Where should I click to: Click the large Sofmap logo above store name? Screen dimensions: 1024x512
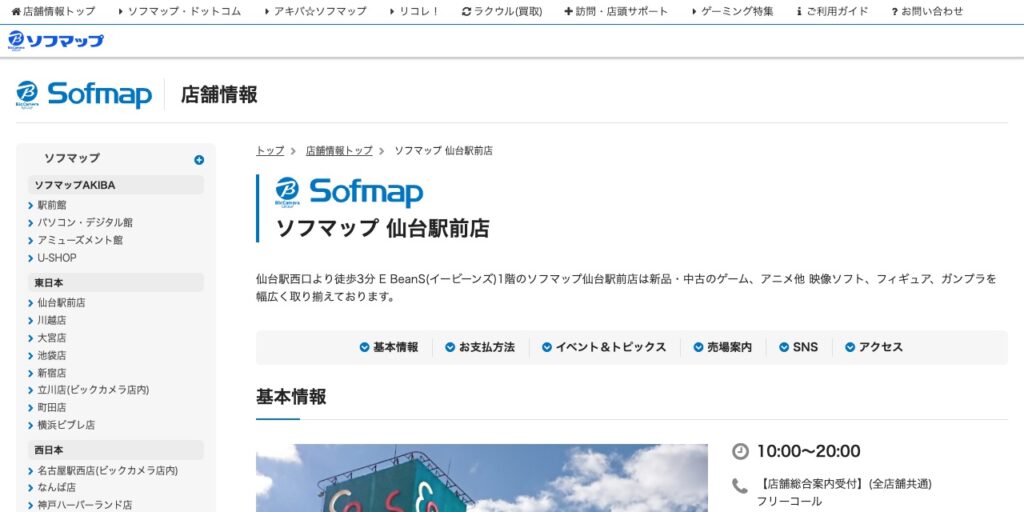point(349,193)
